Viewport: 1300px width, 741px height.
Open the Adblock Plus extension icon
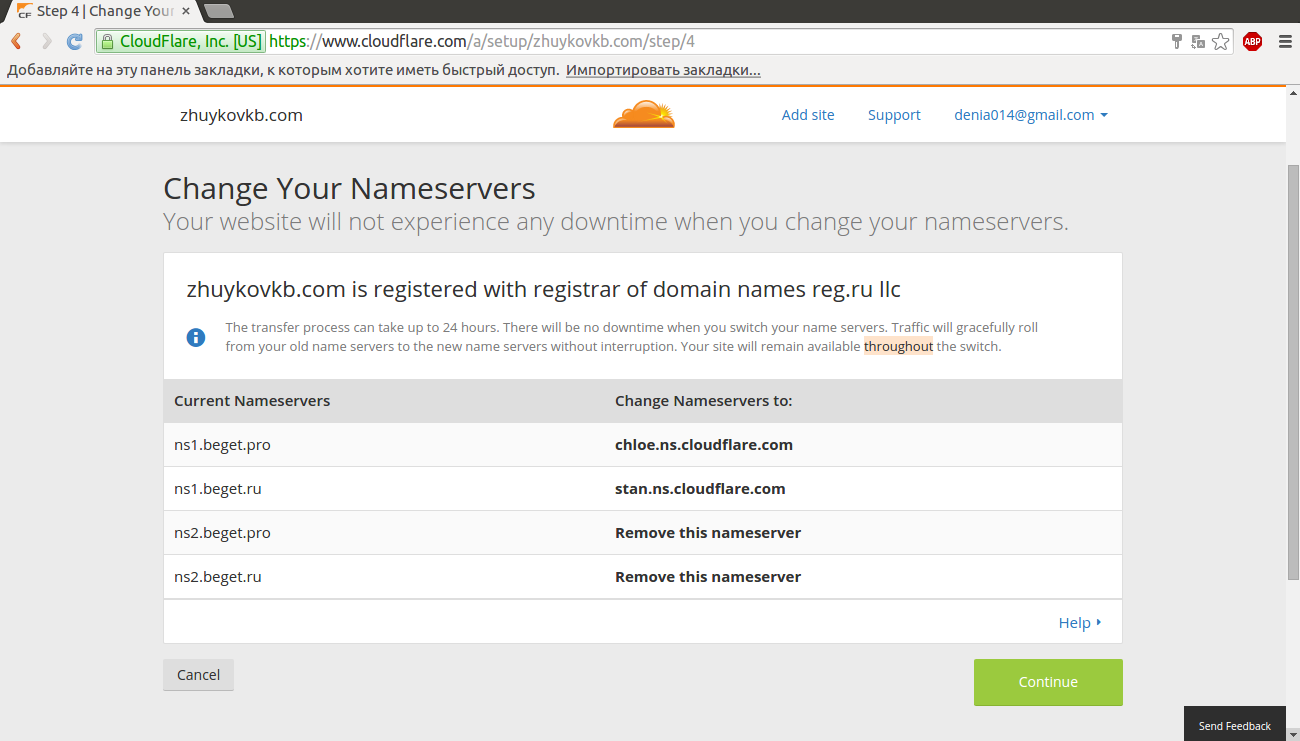[1252, 42]
